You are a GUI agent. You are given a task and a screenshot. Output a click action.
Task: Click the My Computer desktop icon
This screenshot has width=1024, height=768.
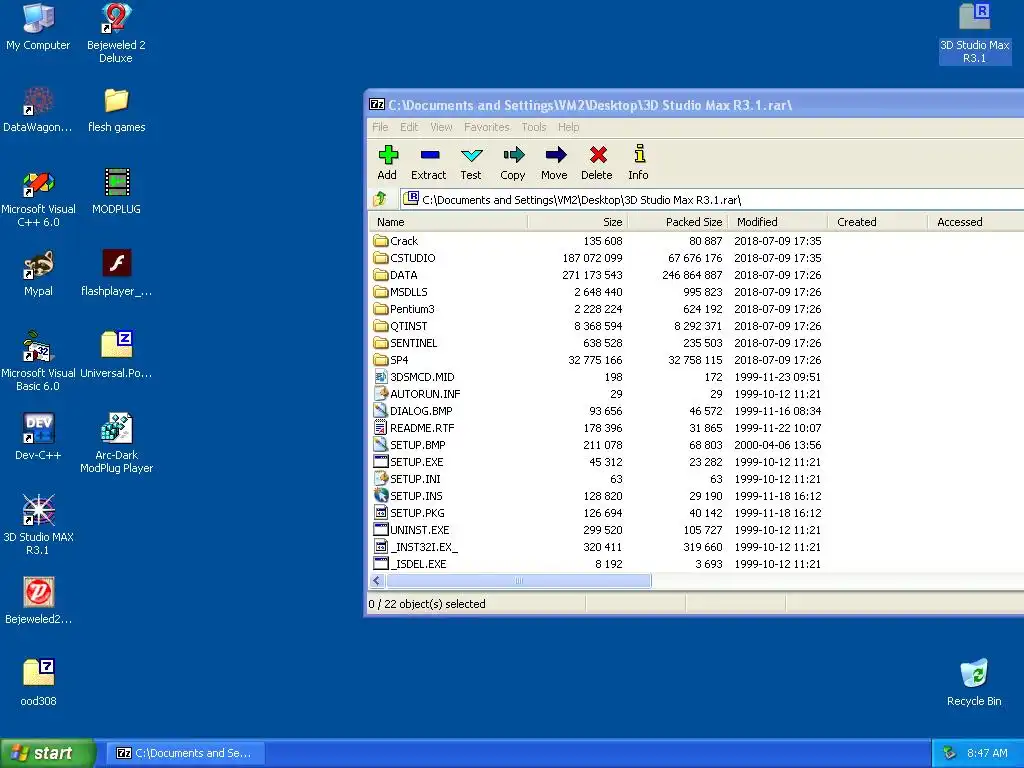38,27
